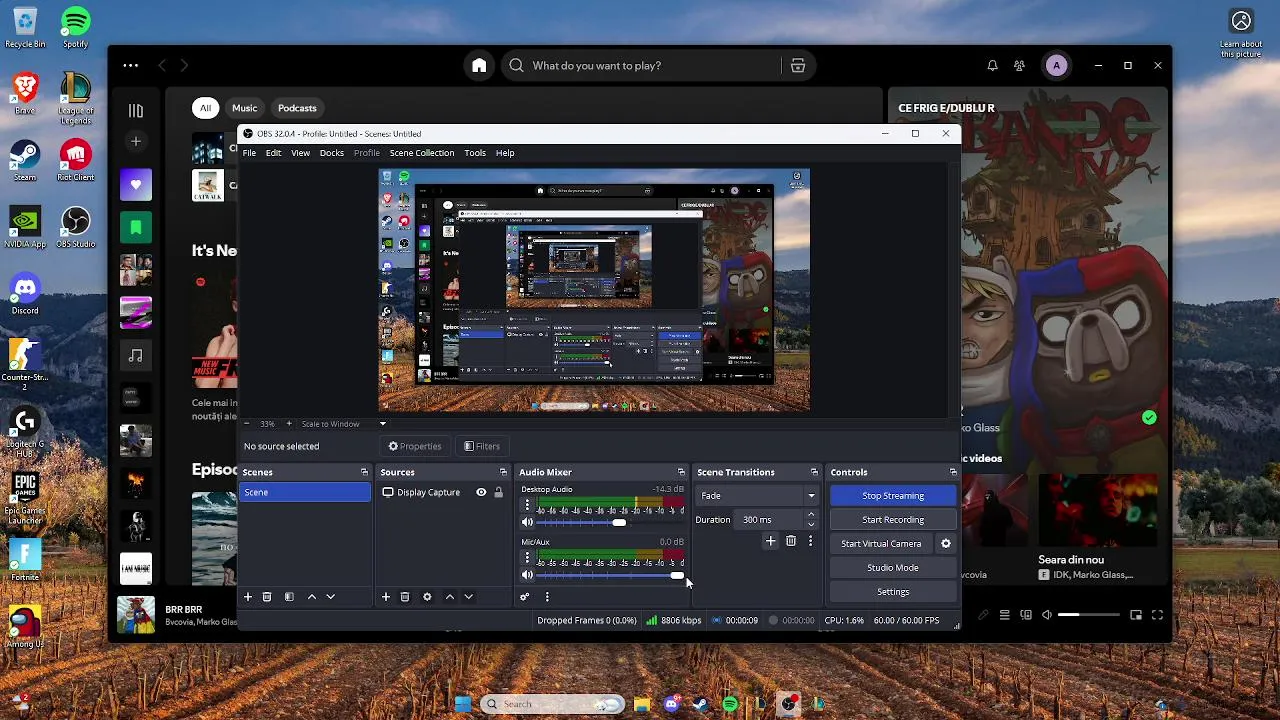The height and width of the screenshot is (720, 1280).
Task: Open source properties gear in Sources dock
Action: [x=427, y=597]
